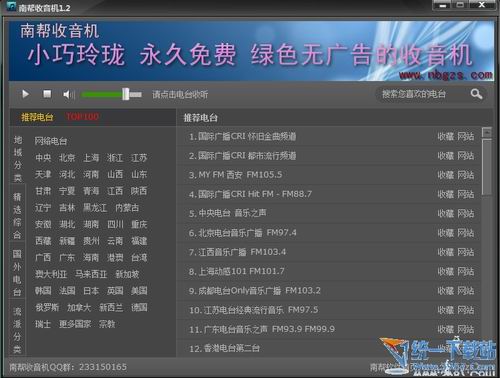
Task: Click 网站 for station 1 怀旧金曲频道
Action: click(466, 136)
